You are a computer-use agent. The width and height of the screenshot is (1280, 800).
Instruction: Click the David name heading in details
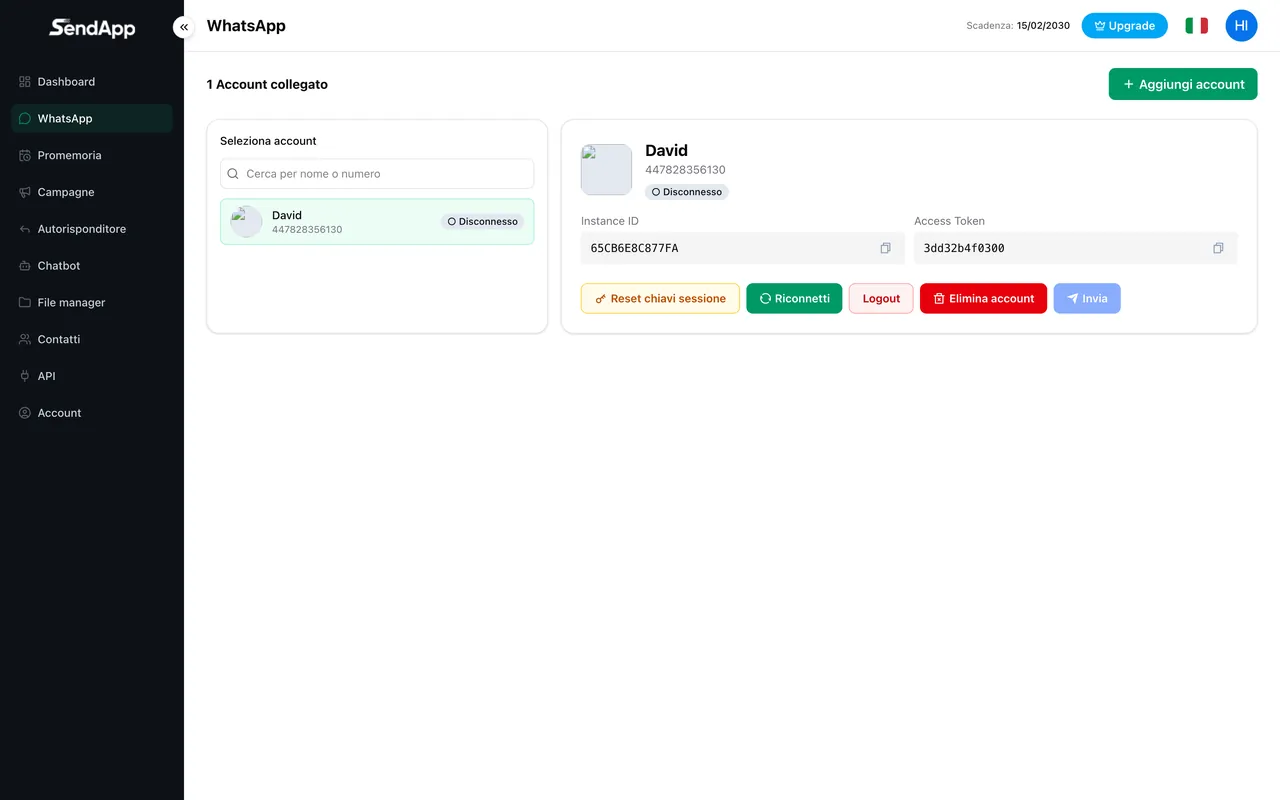(666, 150)
